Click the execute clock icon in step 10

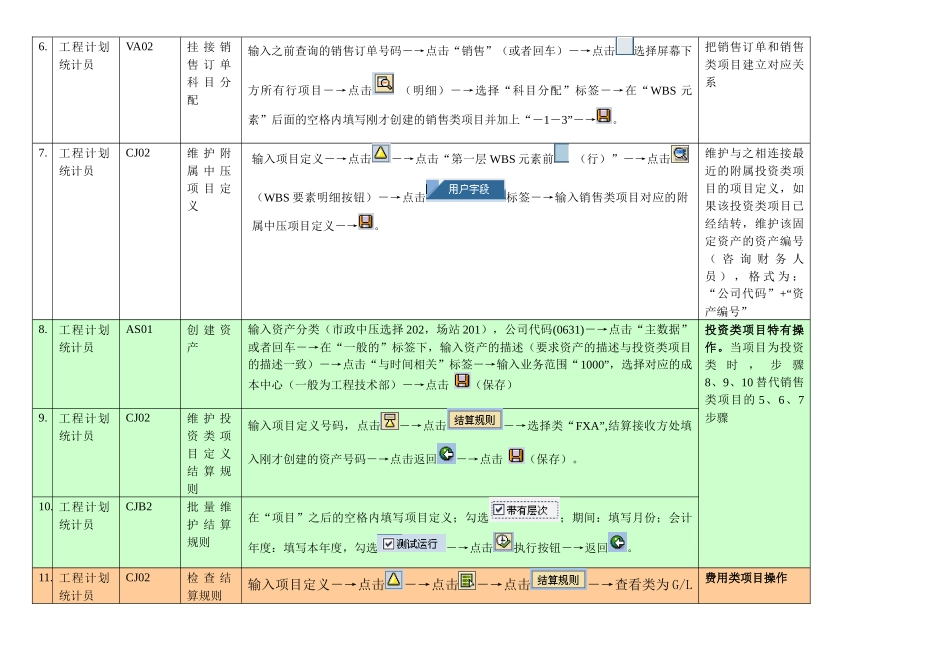503,541
